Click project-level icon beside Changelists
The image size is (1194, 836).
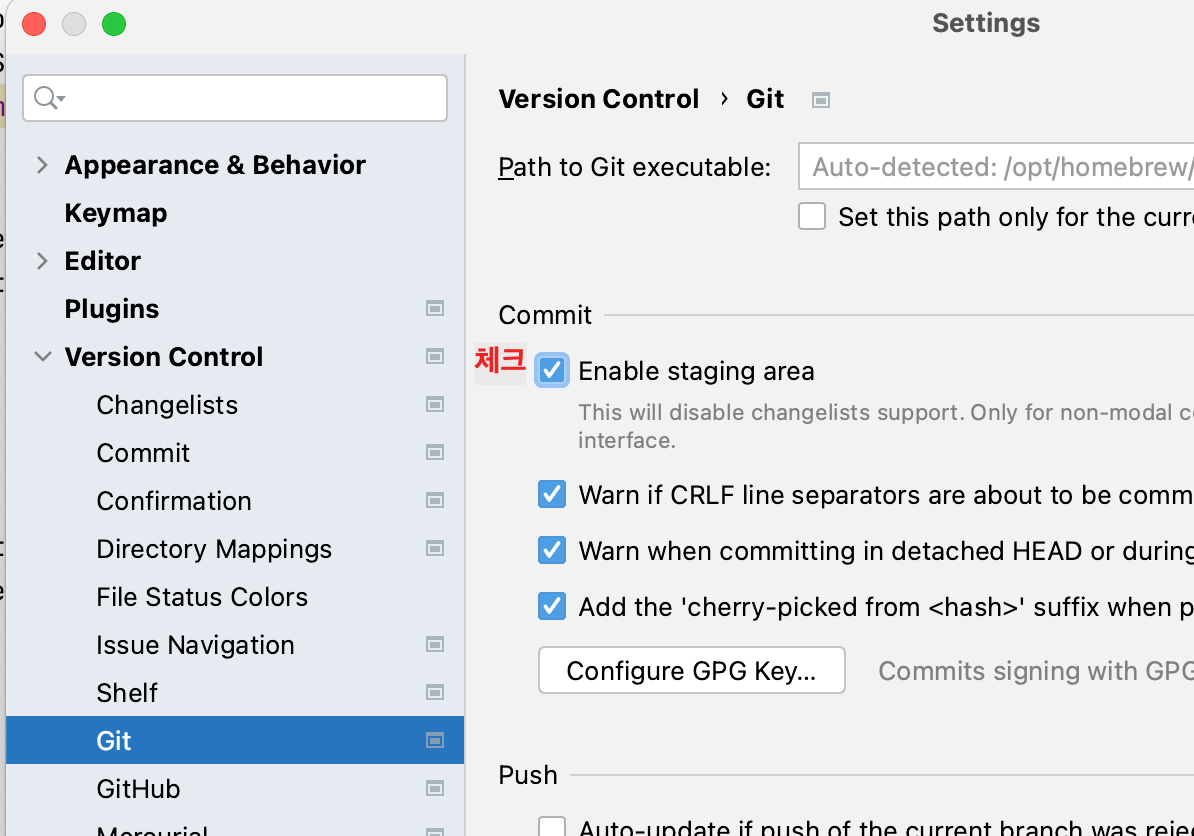coord(435,404)
